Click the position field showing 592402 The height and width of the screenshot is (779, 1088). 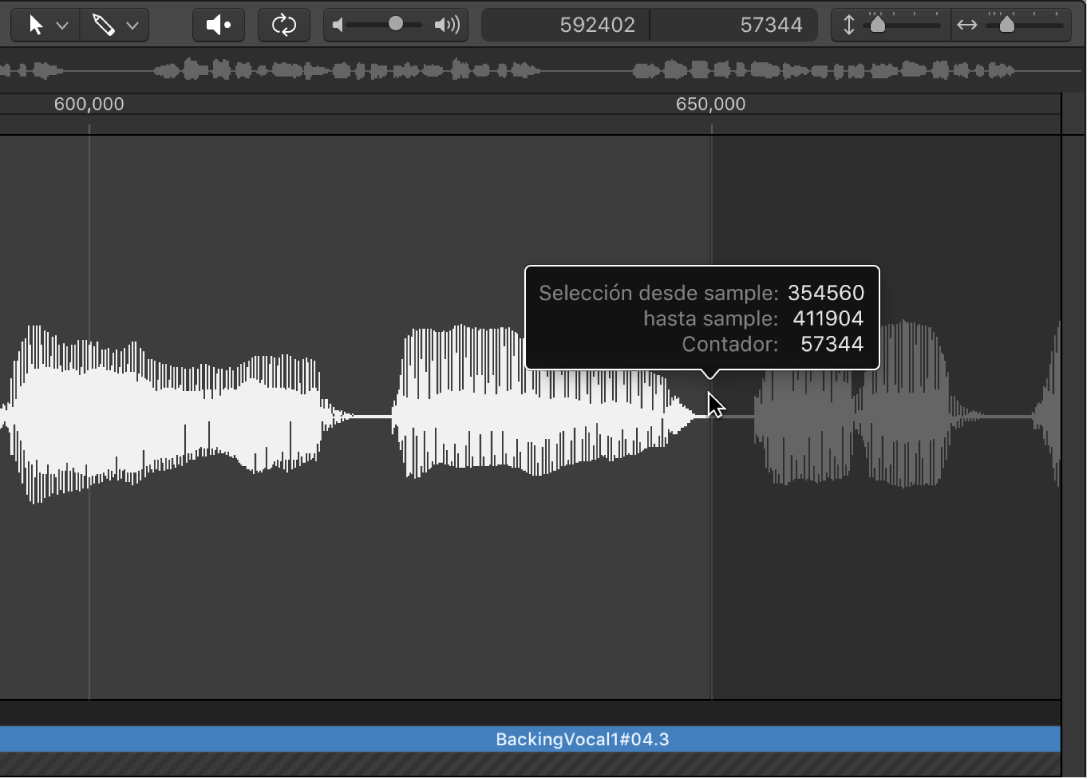coord(597,25)
